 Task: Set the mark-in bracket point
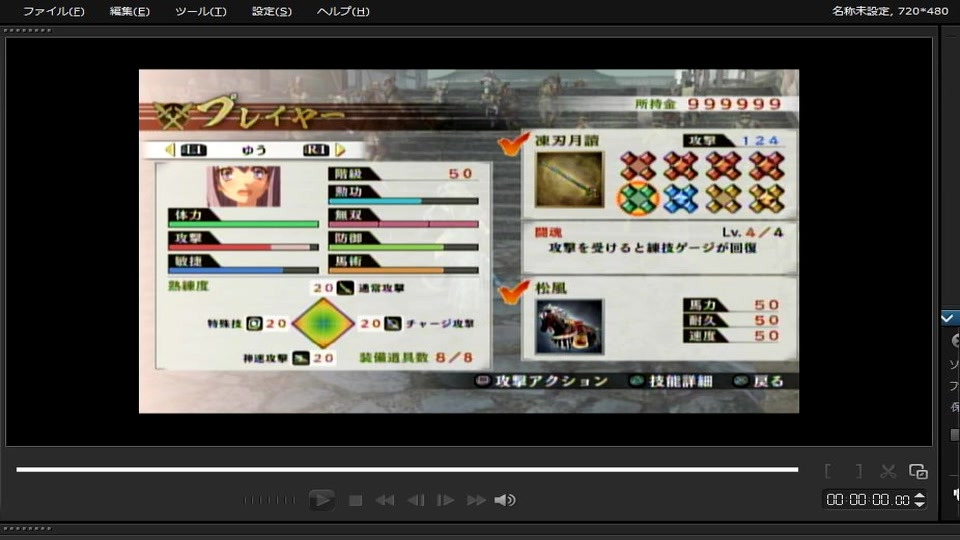point(828,471)
